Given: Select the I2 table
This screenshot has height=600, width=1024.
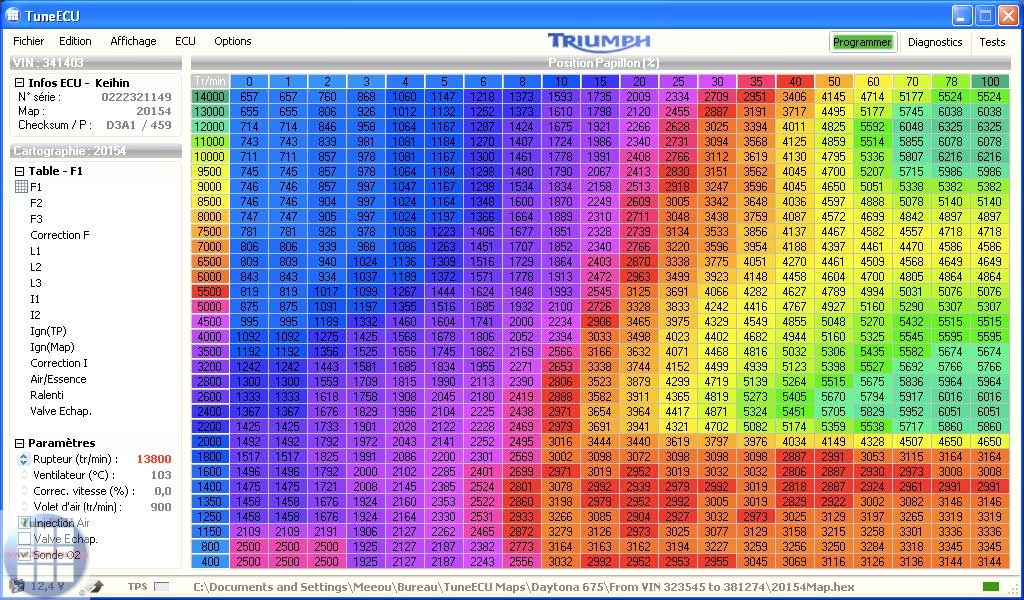Looking at the screenshot, I should point(35,315).
